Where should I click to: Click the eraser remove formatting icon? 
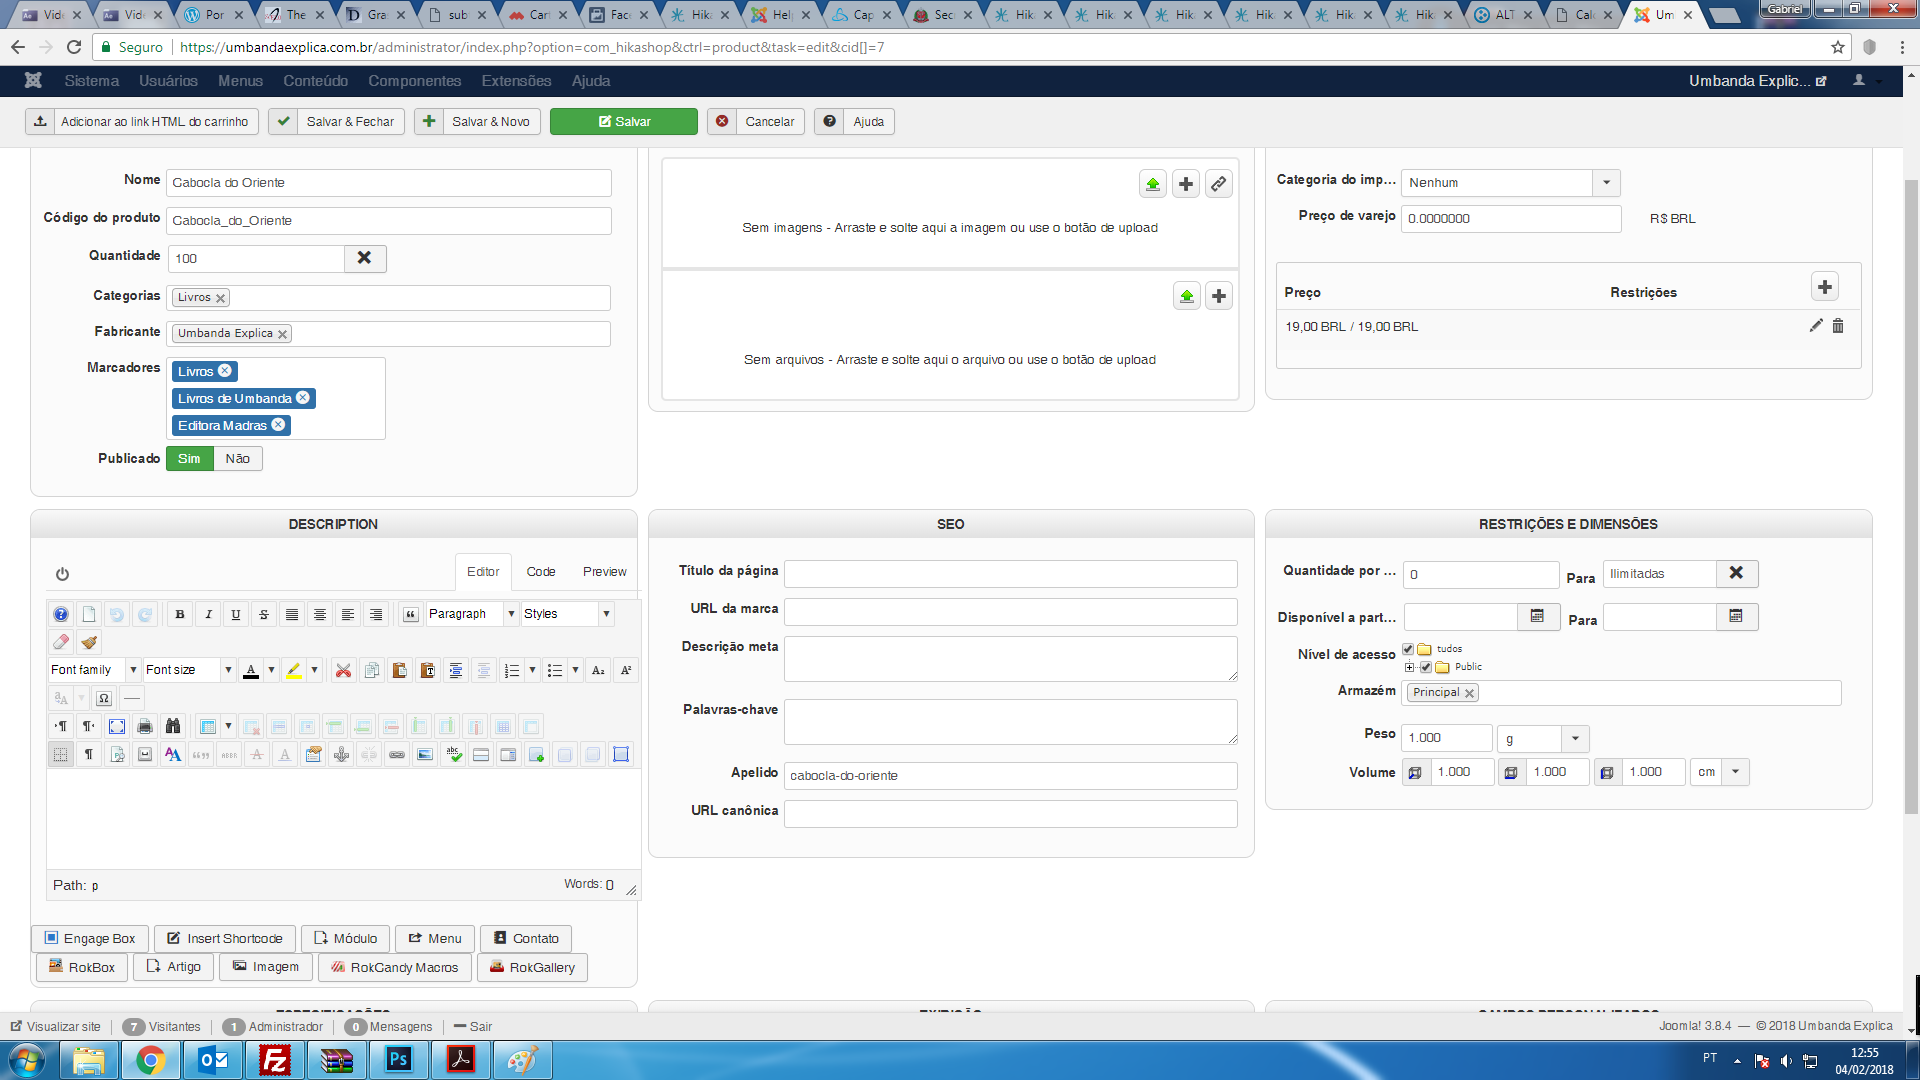tap(61, 642)
